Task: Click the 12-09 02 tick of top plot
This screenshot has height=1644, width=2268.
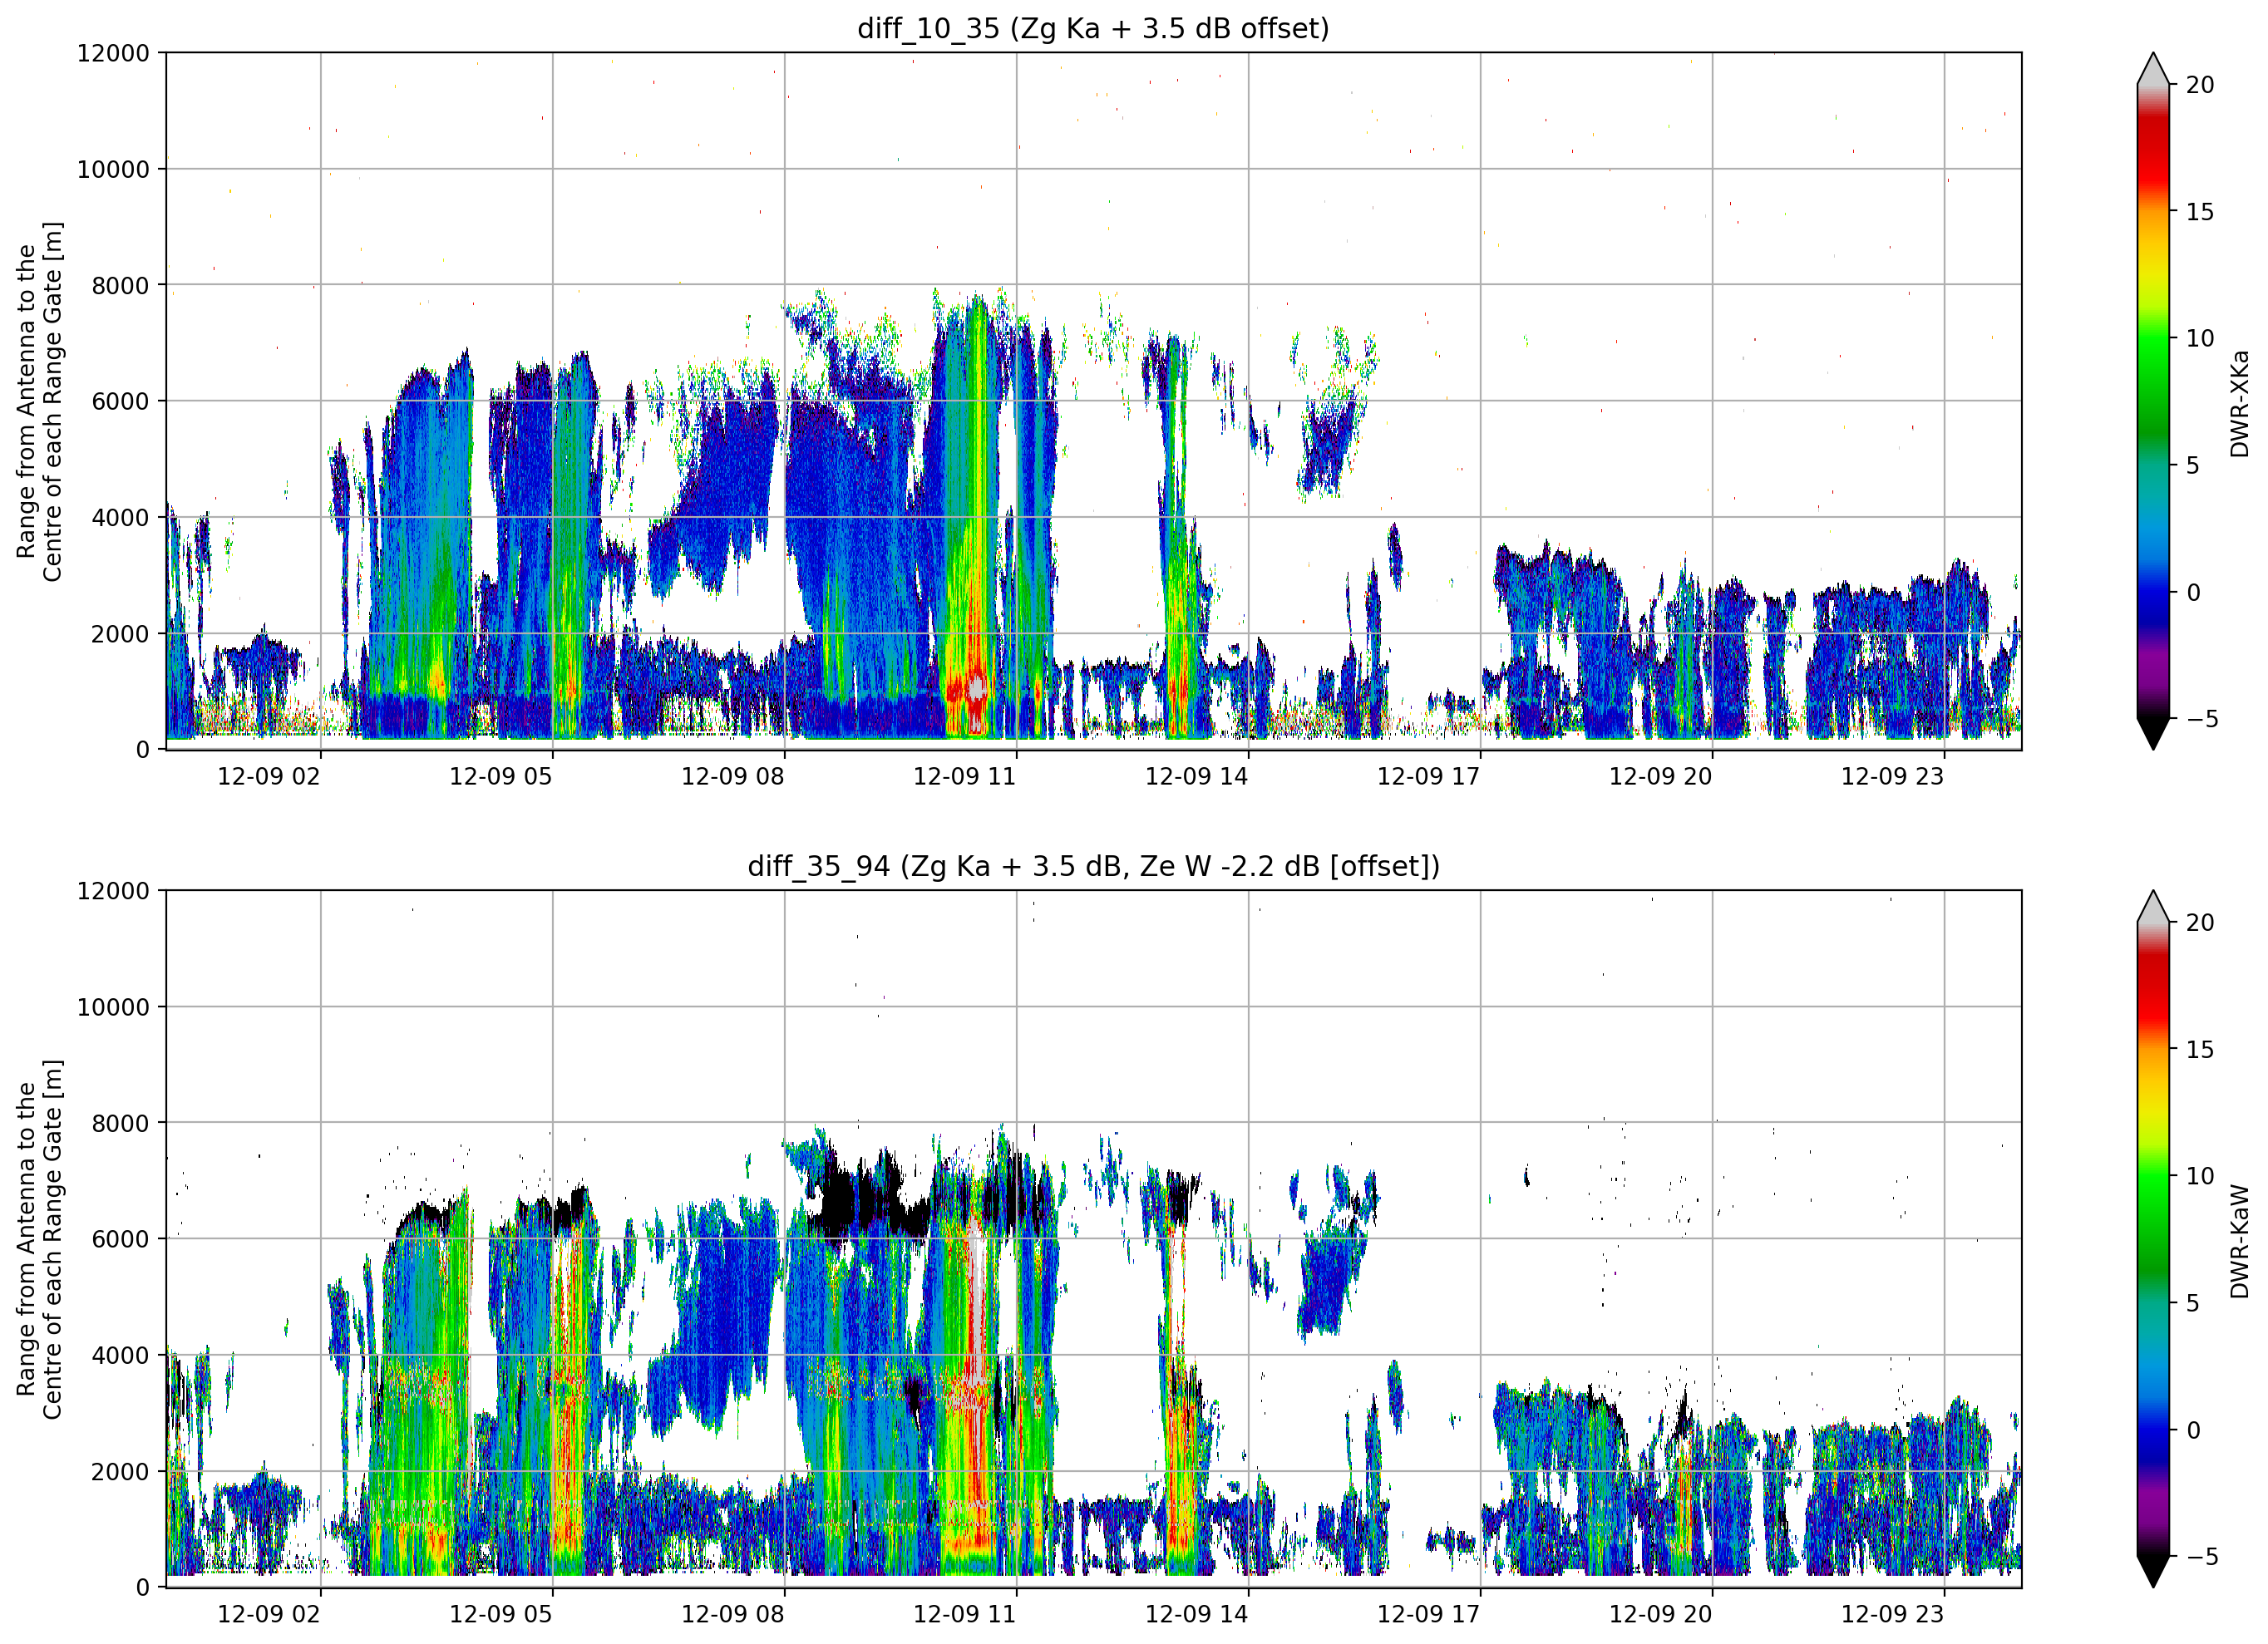Action: (x=269, y=777)
